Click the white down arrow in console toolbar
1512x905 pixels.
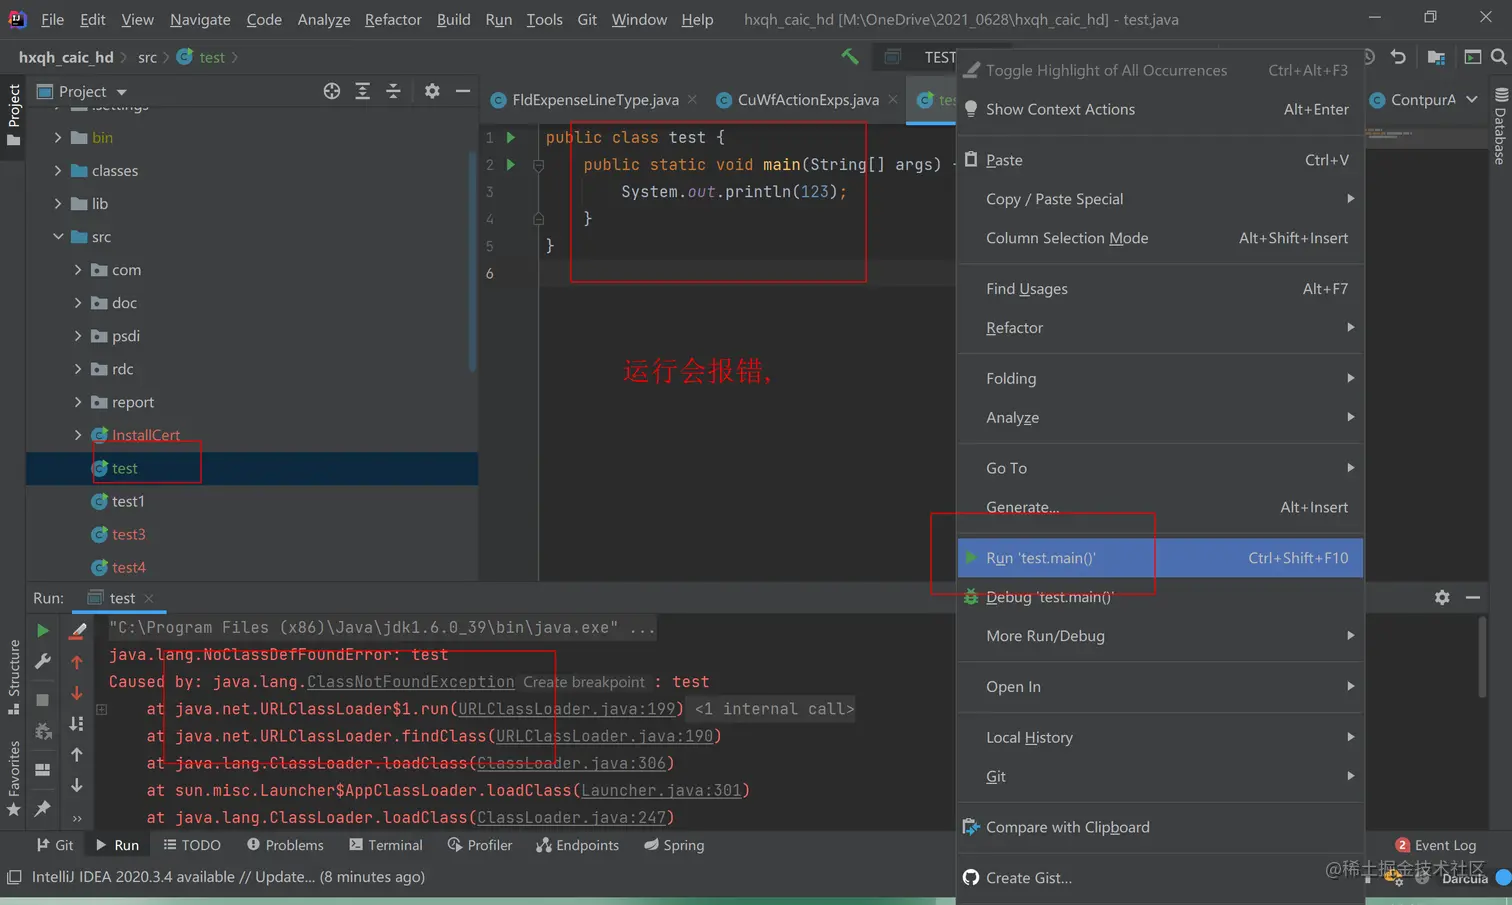click(77, 786)
